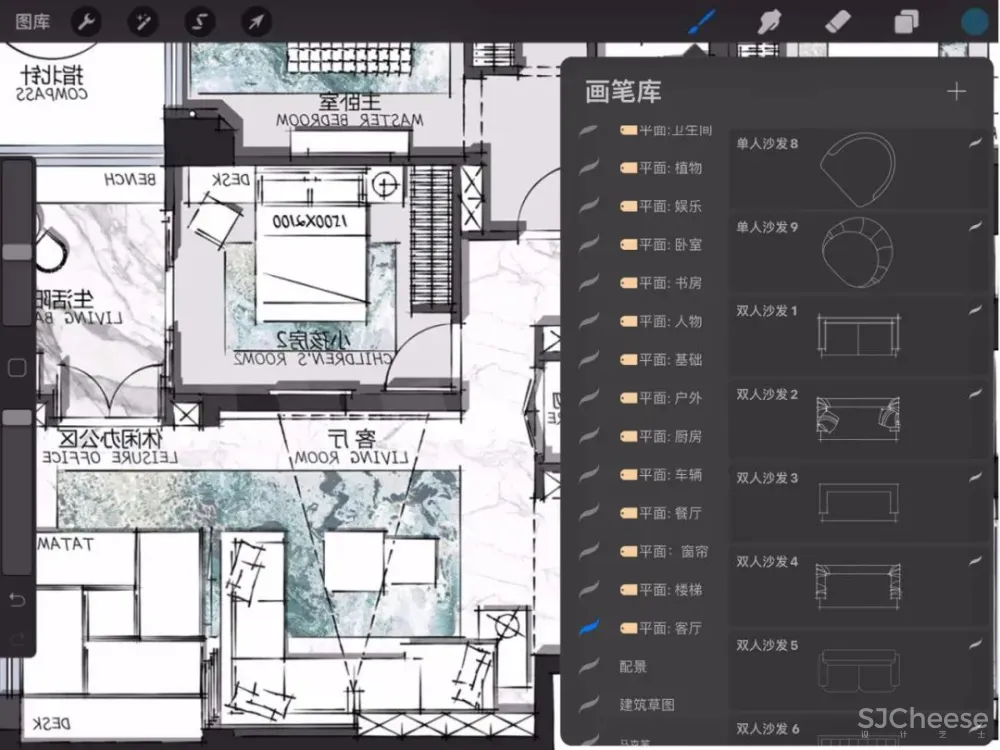This screenshot has height=750, width=1000.
Task: Tap the square modifier button in sidebar
Action: pos(17,367)
